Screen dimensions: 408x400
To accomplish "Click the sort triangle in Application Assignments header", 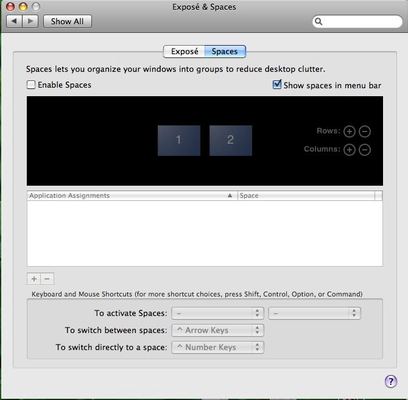I will (230, 196).
